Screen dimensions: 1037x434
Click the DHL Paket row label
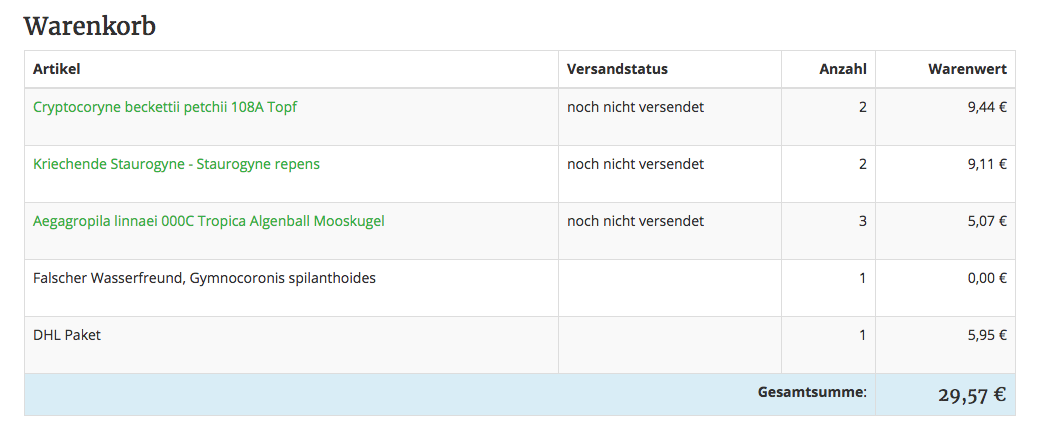(67, 335)
